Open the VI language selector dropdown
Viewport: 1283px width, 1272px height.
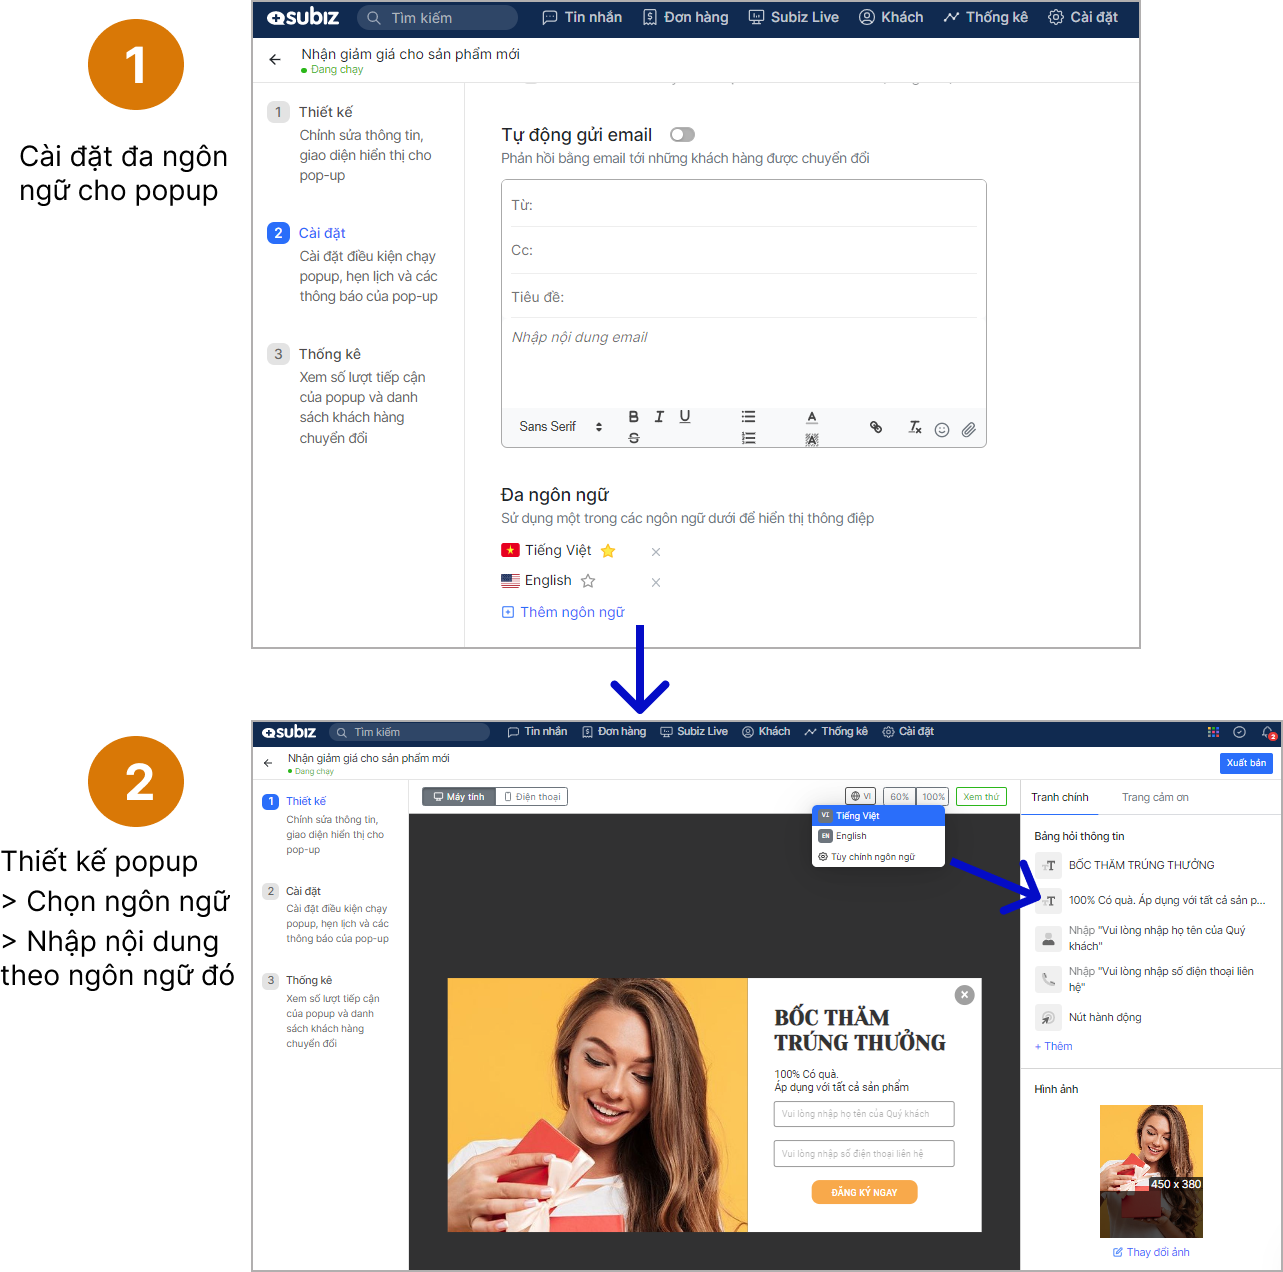(x=860, y=797)
